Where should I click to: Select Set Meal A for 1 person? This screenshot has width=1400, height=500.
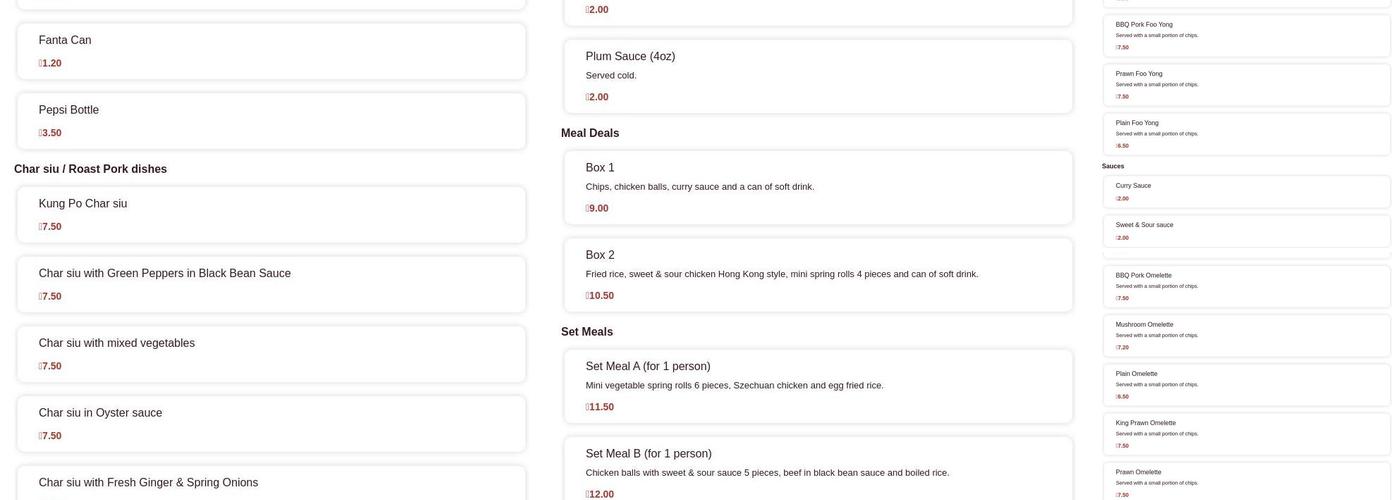point(818,386)
